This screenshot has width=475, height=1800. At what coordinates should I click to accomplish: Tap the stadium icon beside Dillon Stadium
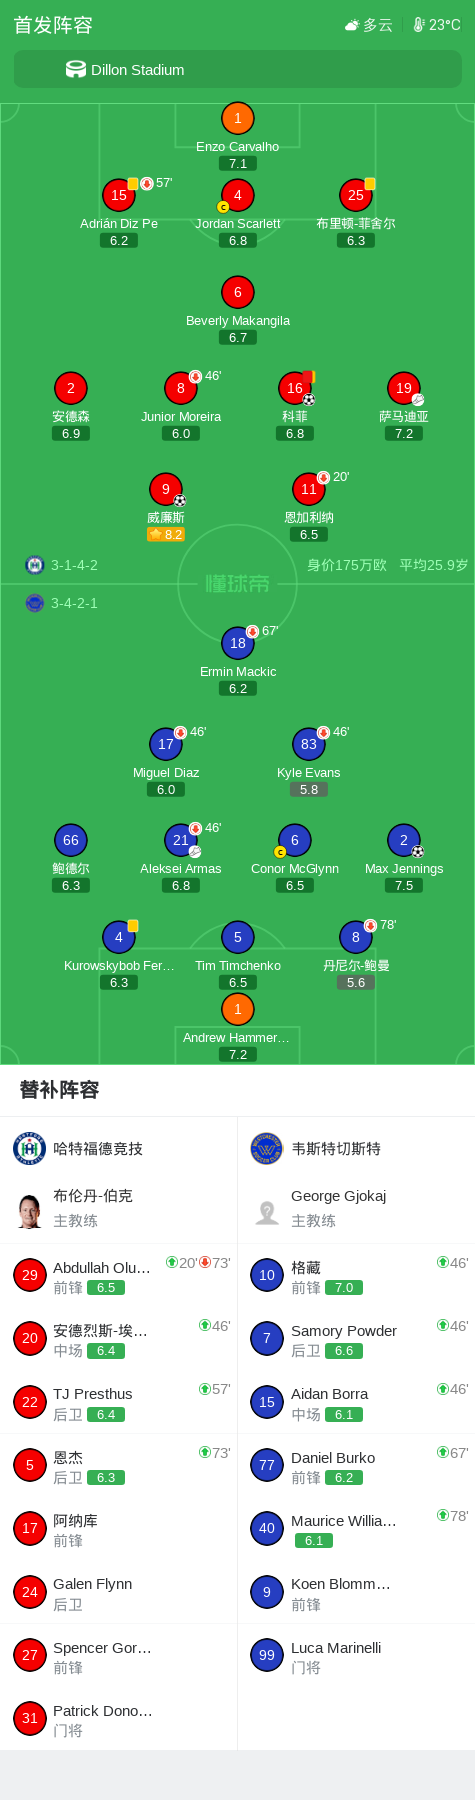tap(76, 69)
